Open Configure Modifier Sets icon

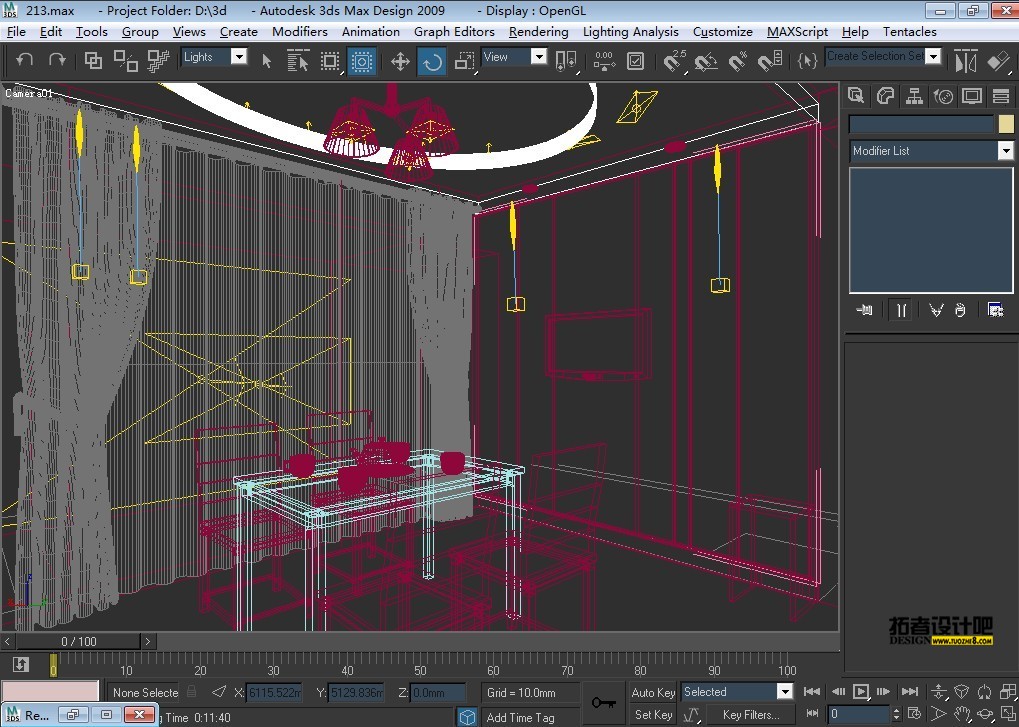click(995, 310)
